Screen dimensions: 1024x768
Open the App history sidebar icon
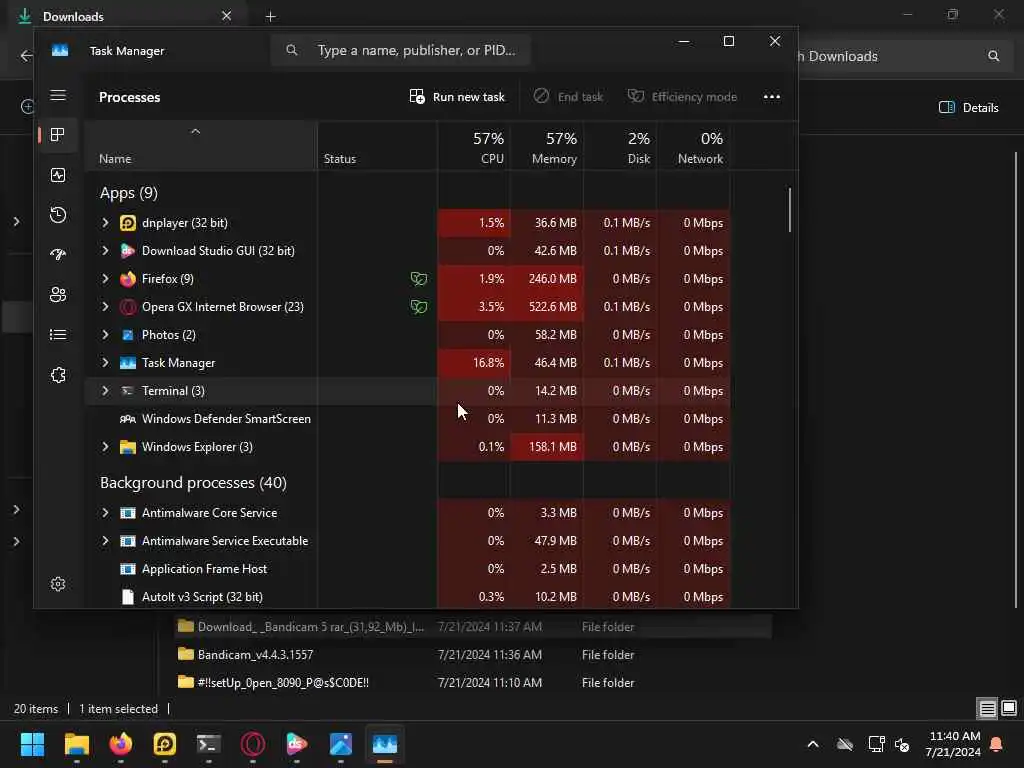tap(58, 215)
